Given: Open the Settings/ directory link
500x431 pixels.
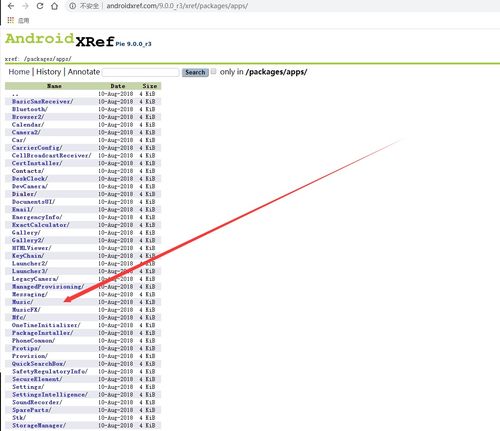Looking at the screenshot, I should tap(28, 387).
